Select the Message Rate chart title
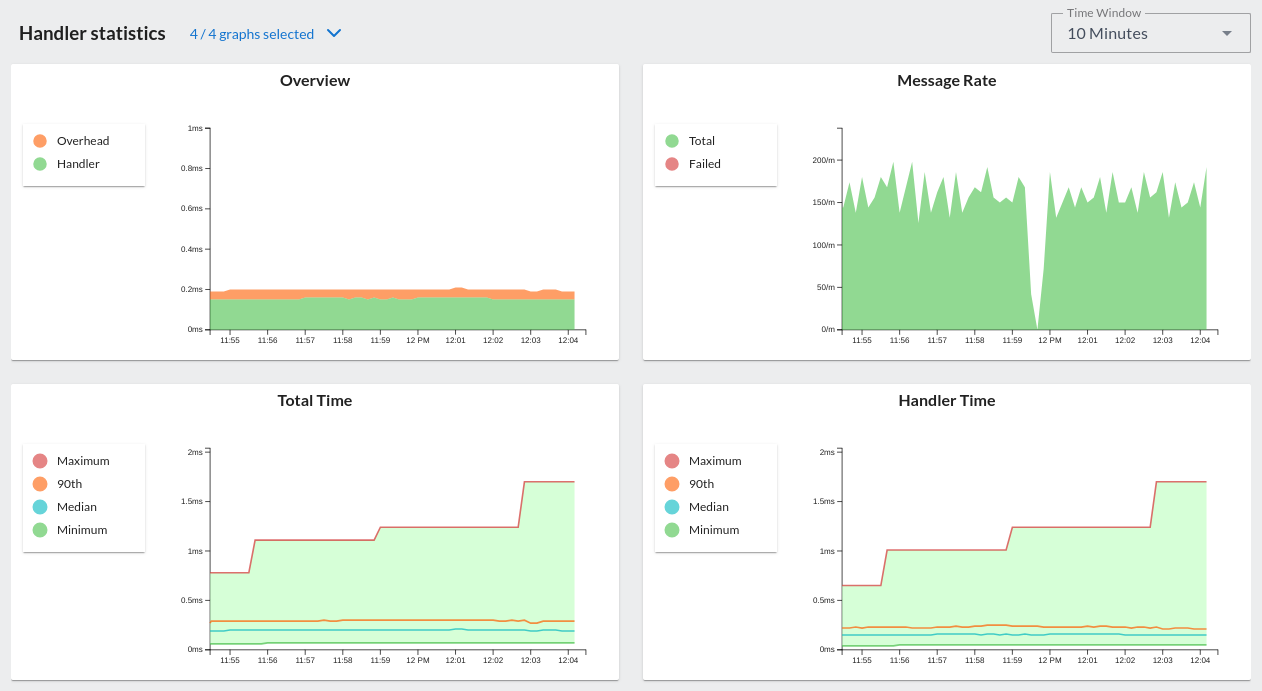Screen dimensions: 1262x691 [x=946, y=80]
